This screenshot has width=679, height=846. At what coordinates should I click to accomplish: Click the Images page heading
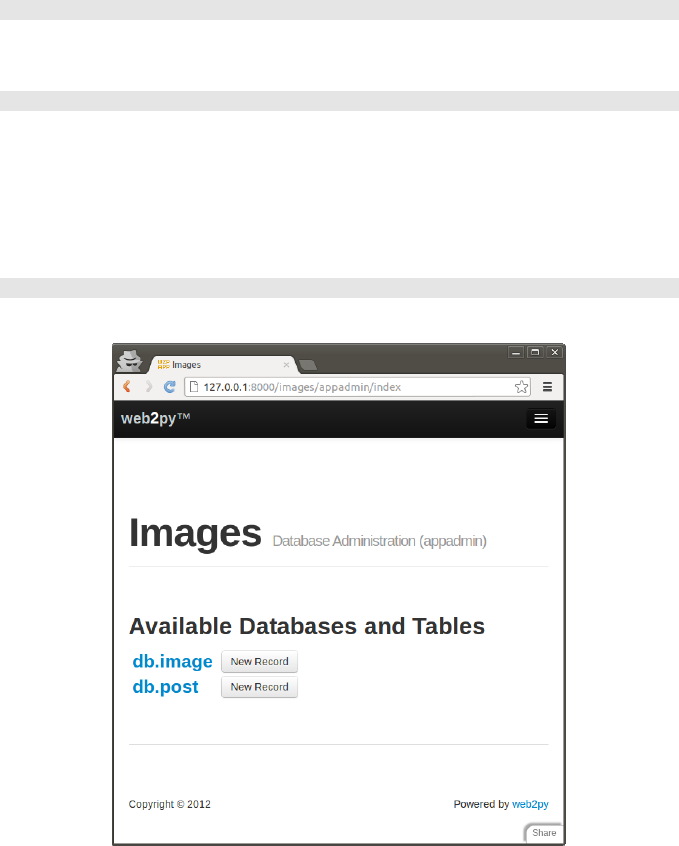[195, 533]
